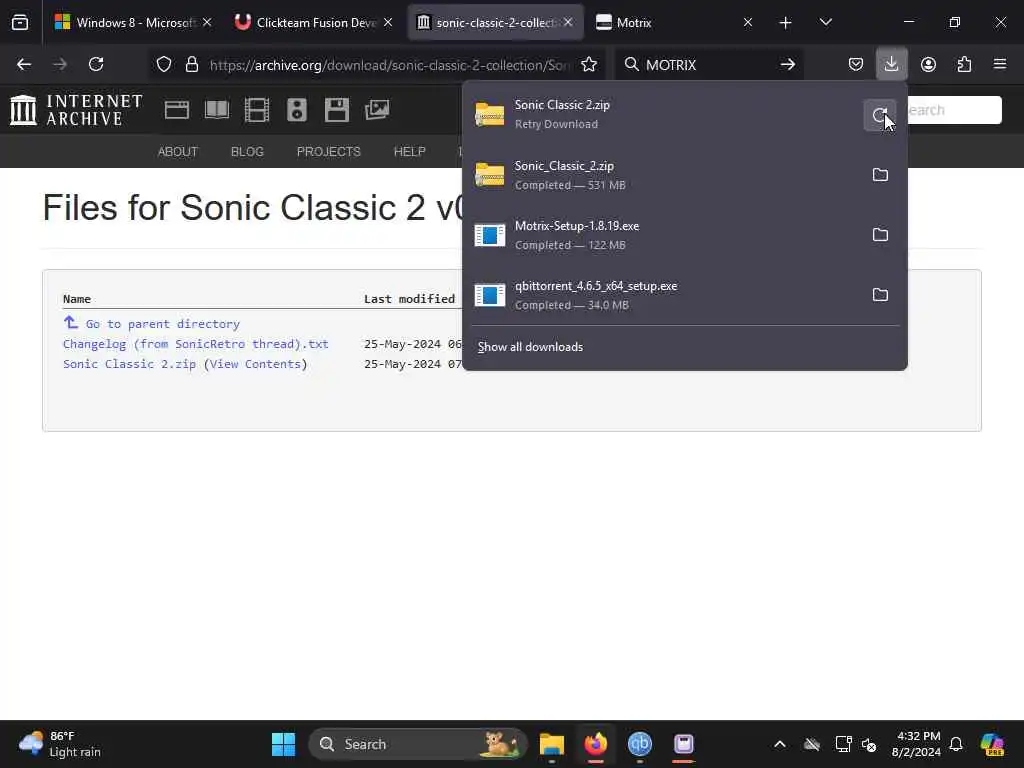Open Copilot from the taskbar
The image size is (1024, 768).
click(992, 744)
